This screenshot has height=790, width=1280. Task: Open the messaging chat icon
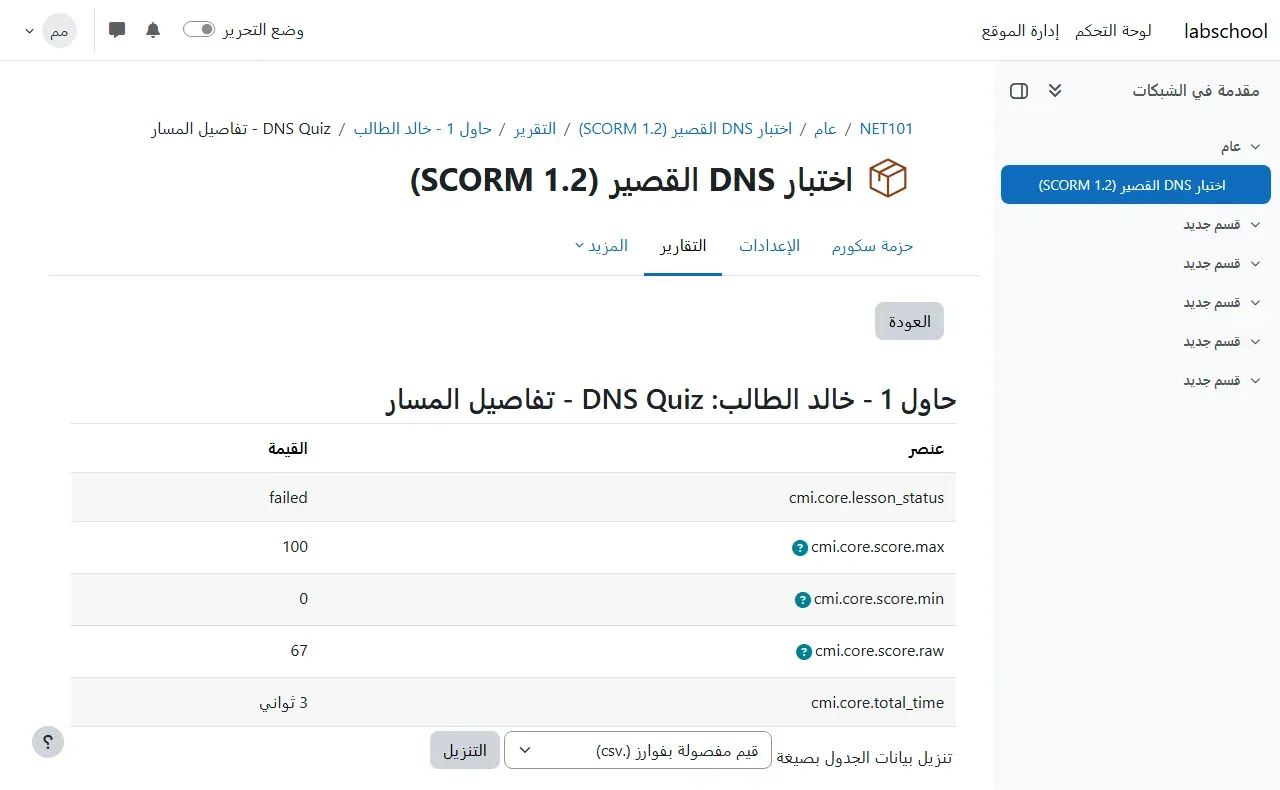(117, 30)
